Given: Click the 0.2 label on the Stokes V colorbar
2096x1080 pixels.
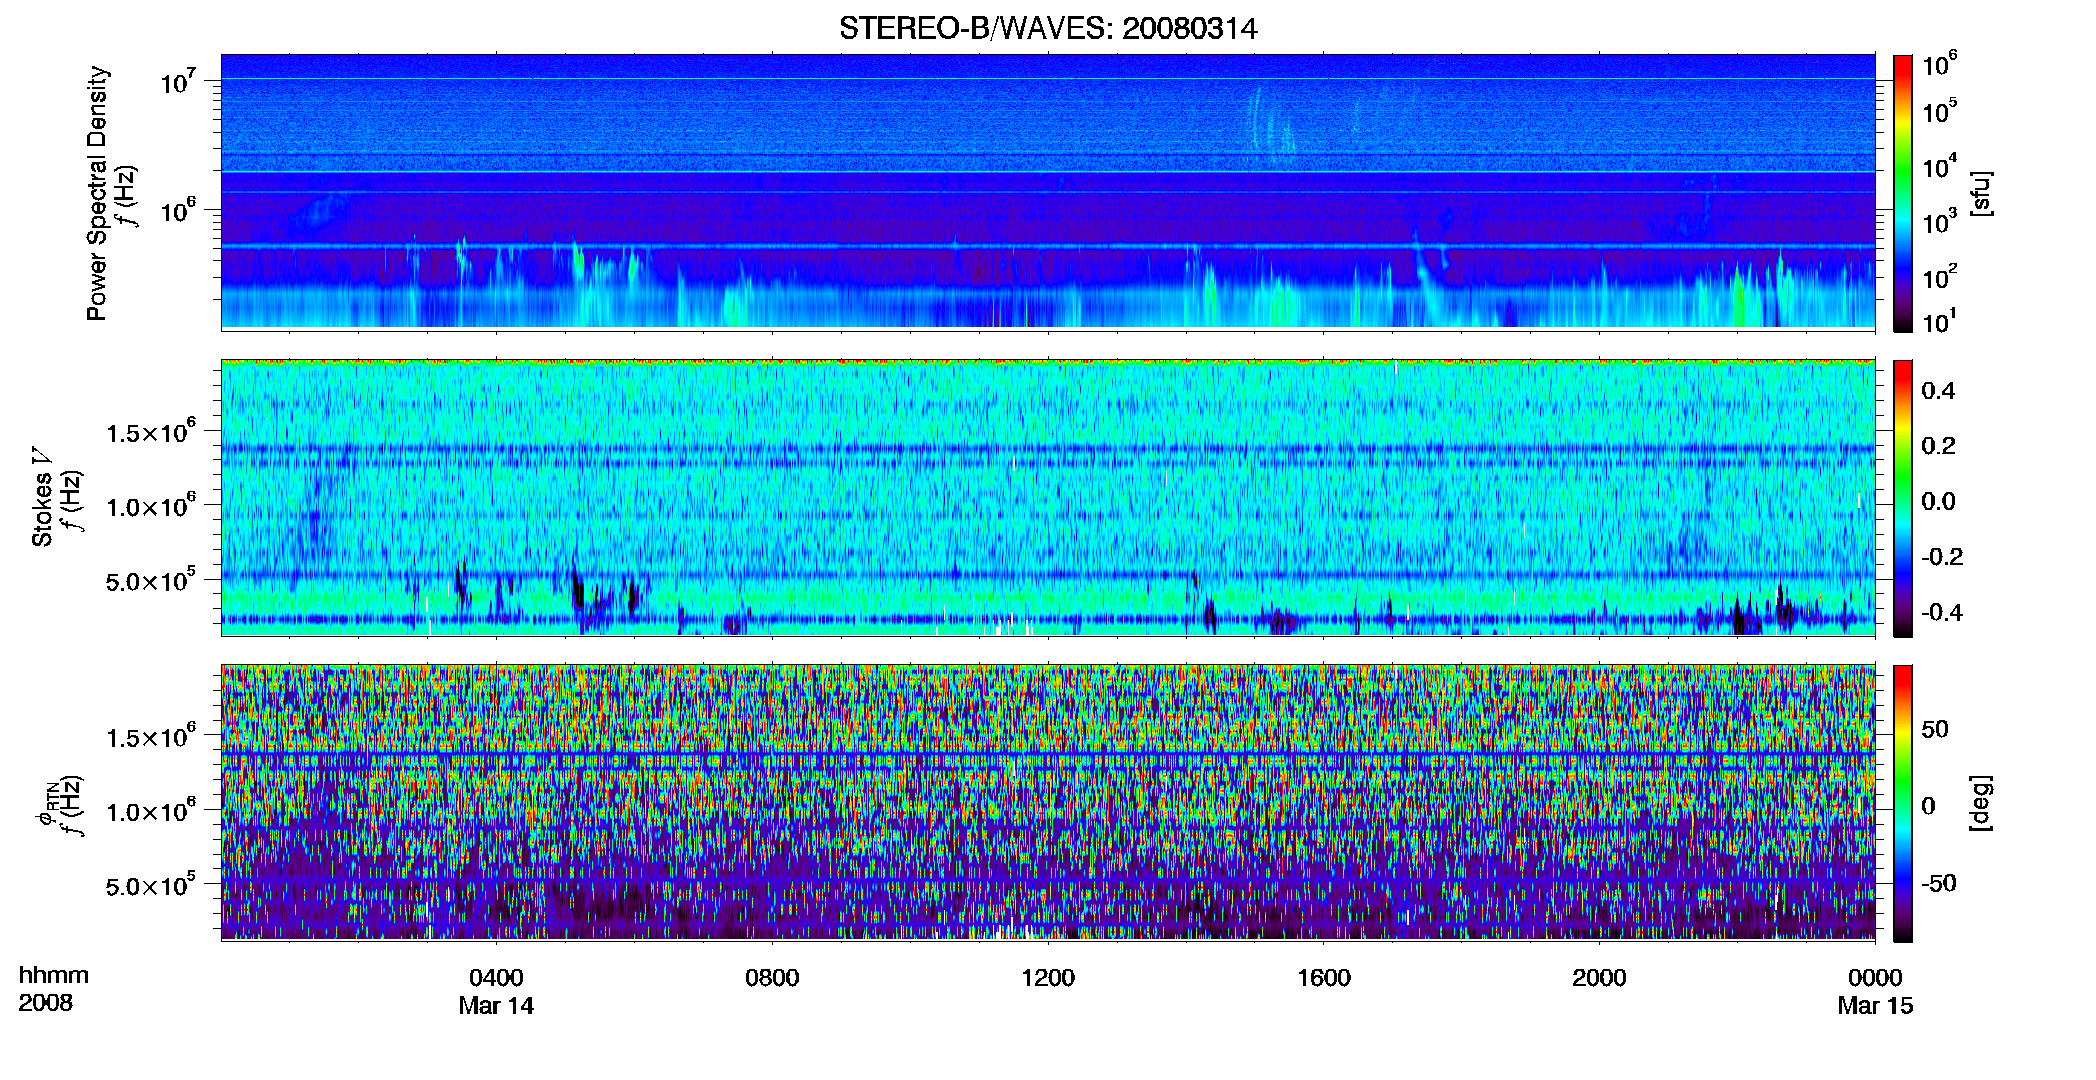Looking at the screenshot, I should [x=1938, y=446].
